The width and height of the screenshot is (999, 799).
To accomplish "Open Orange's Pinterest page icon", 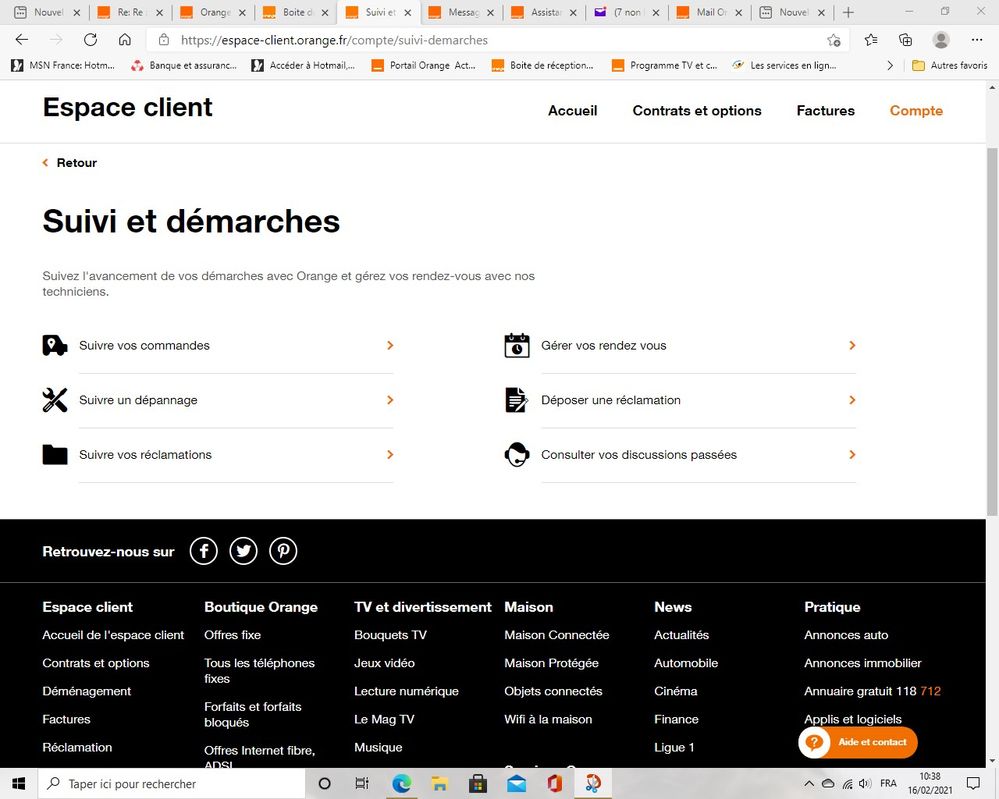I will click(x=283, y=551).
